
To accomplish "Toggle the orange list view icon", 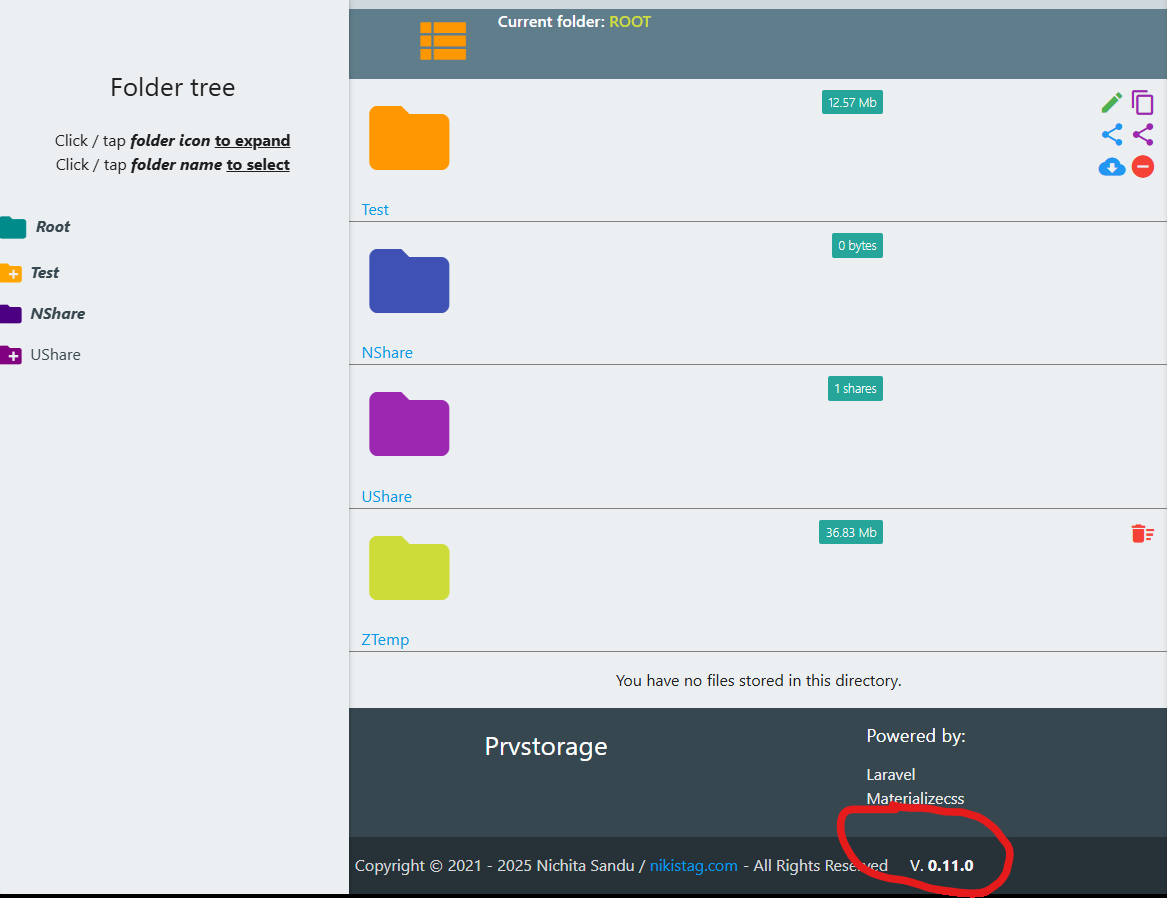I will 443,41.
